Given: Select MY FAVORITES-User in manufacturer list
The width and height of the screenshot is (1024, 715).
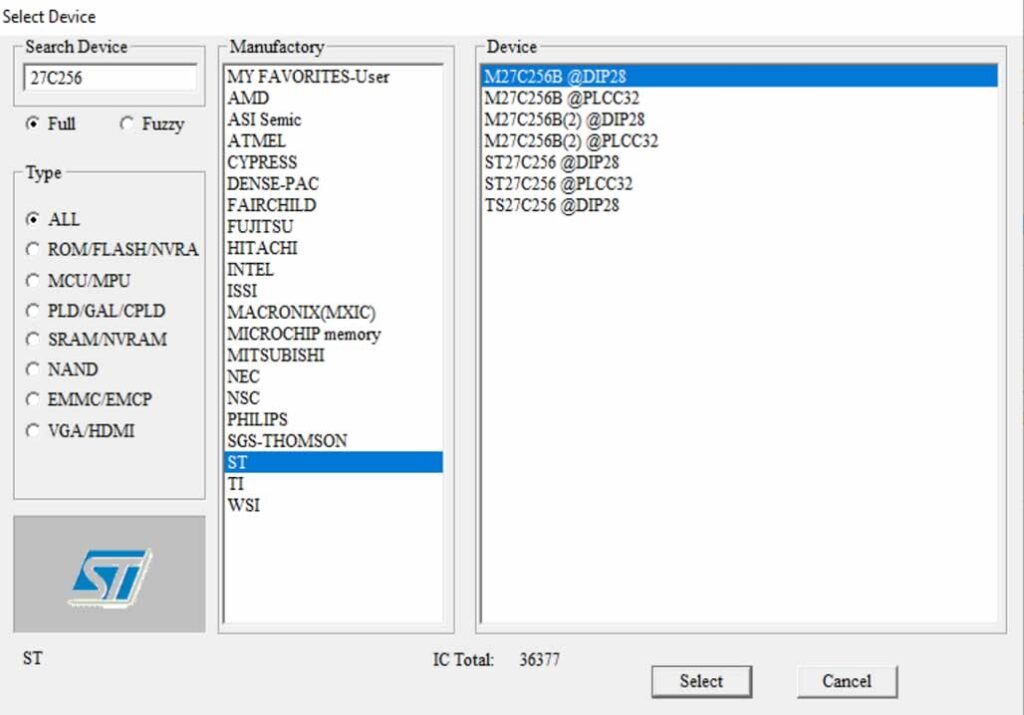Looking at the screenshot, I should click(333, 76).
